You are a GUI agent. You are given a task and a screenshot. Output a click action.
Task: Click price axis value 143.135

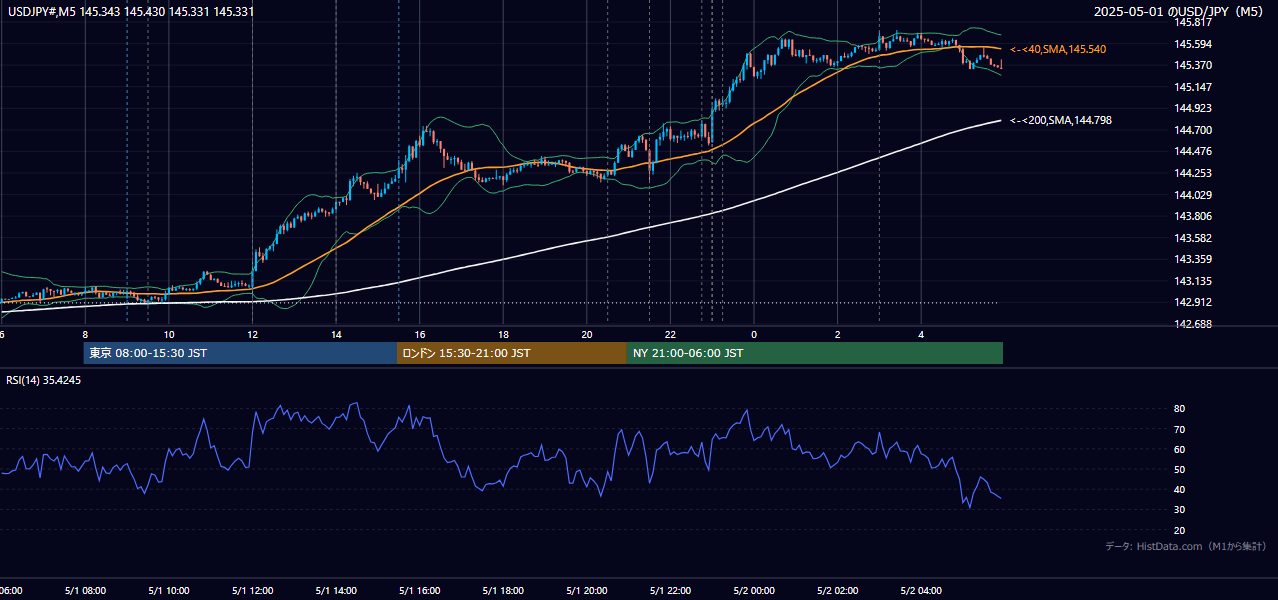click(1192, 281)
